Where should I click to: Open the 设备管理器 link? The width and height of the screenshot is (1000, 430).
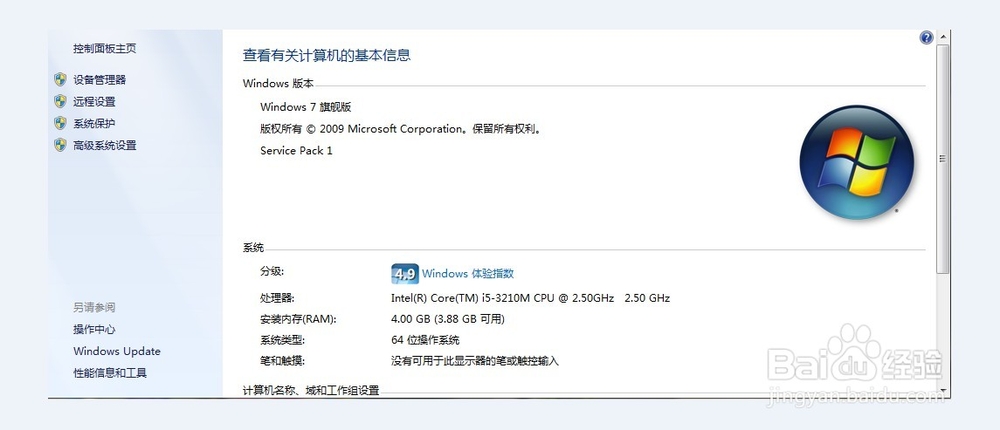tap(99, 79)
